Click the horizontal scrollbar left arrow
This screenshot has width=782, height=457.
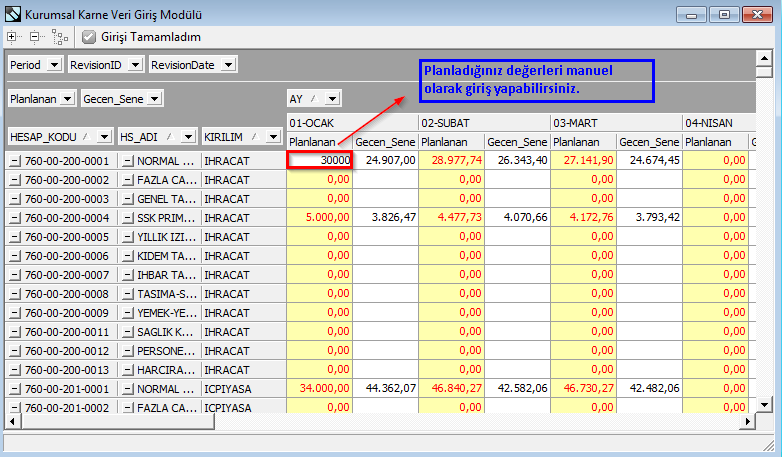(12, 422)
